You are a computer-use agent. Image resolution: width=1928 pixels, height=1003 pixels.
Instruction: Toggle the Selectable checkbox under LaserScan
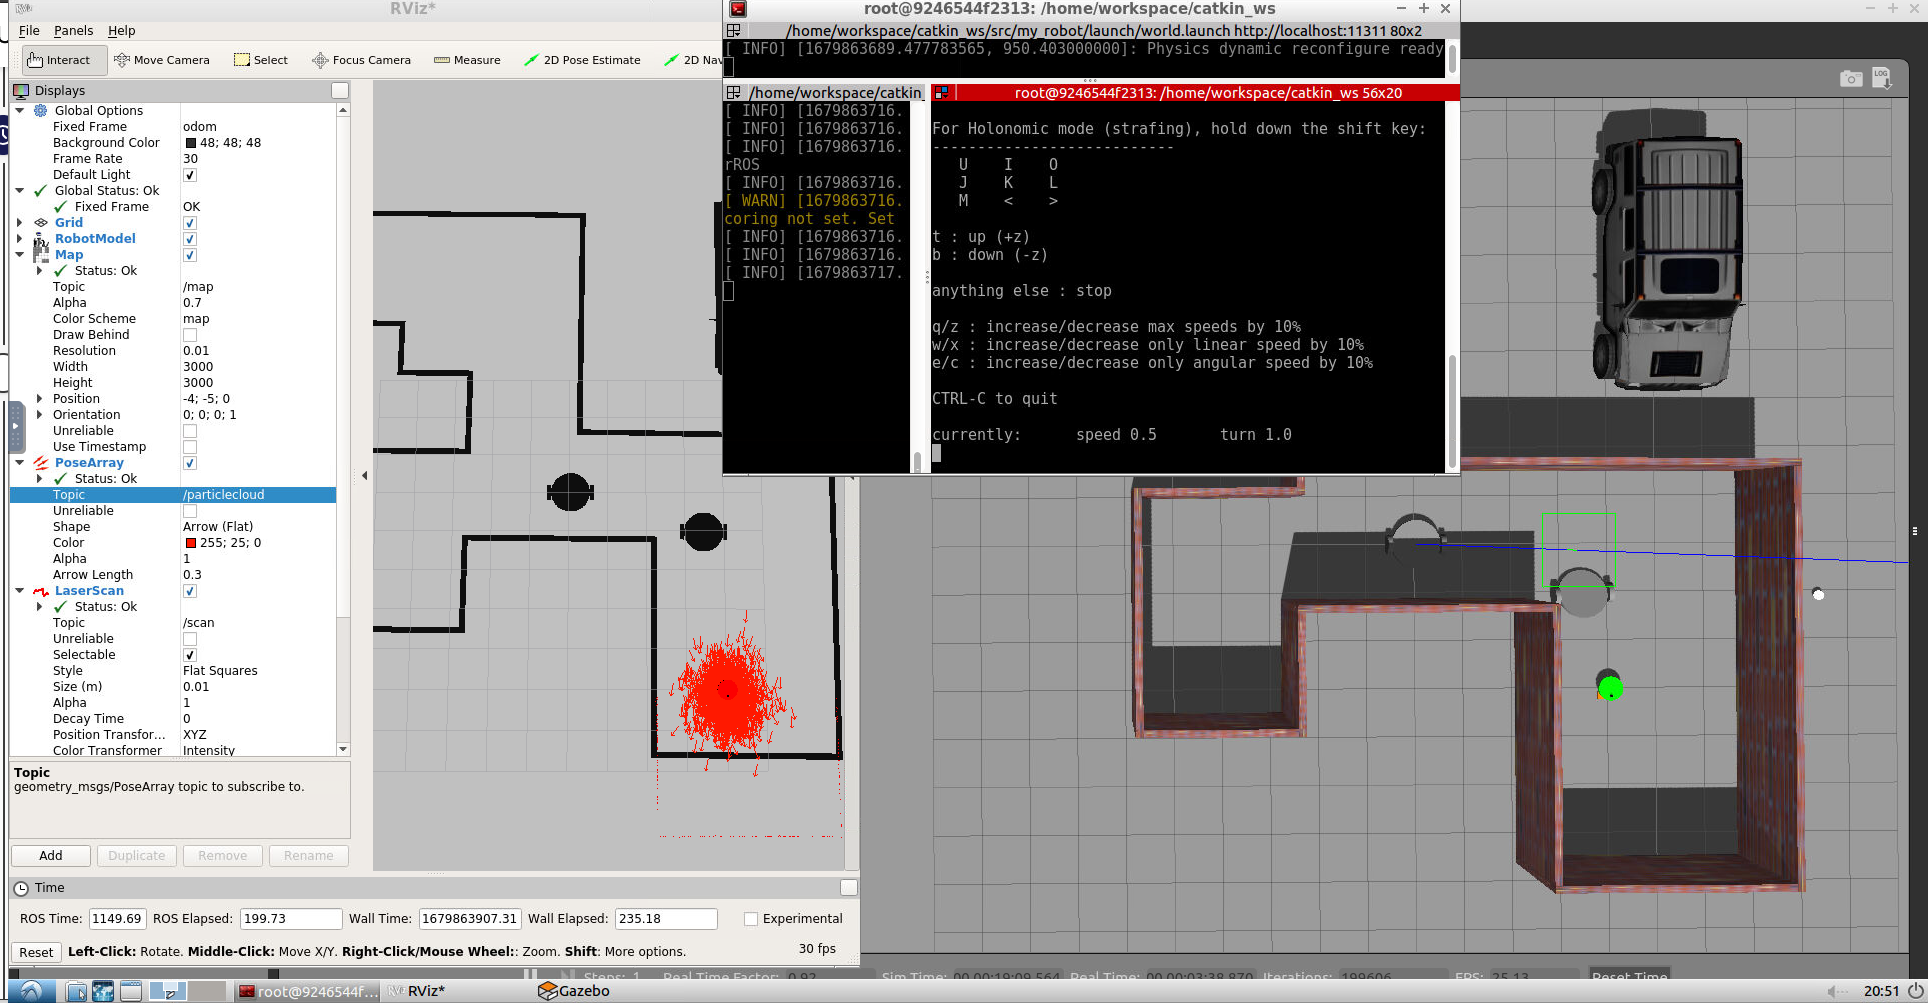click(190, 655)
